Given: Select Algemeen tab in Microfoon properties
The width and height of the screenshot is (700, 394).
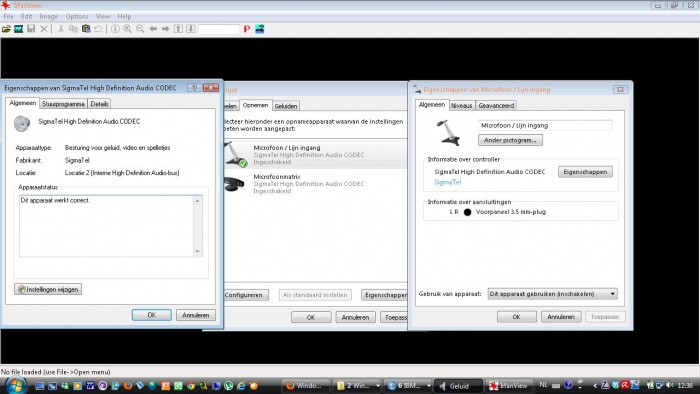Looking at the screenshot, I should point(432,104).
